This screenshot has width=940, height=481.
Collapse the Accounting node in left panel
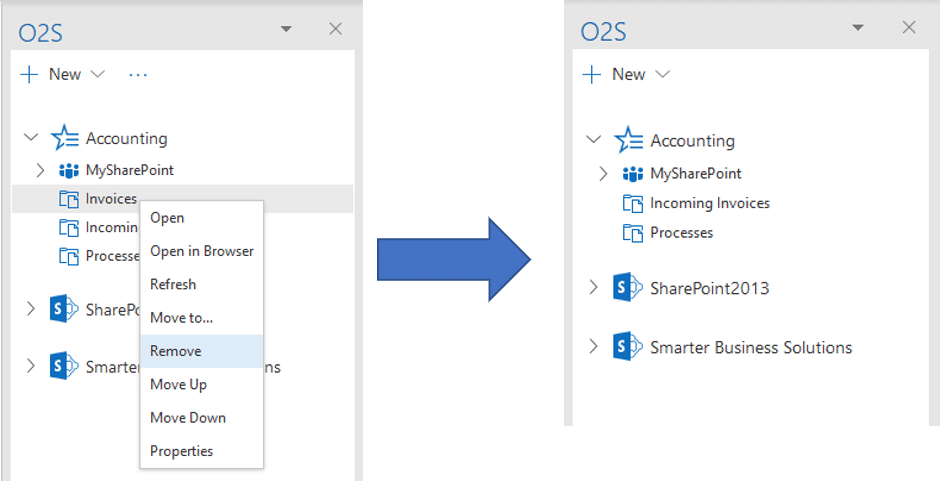31,137
